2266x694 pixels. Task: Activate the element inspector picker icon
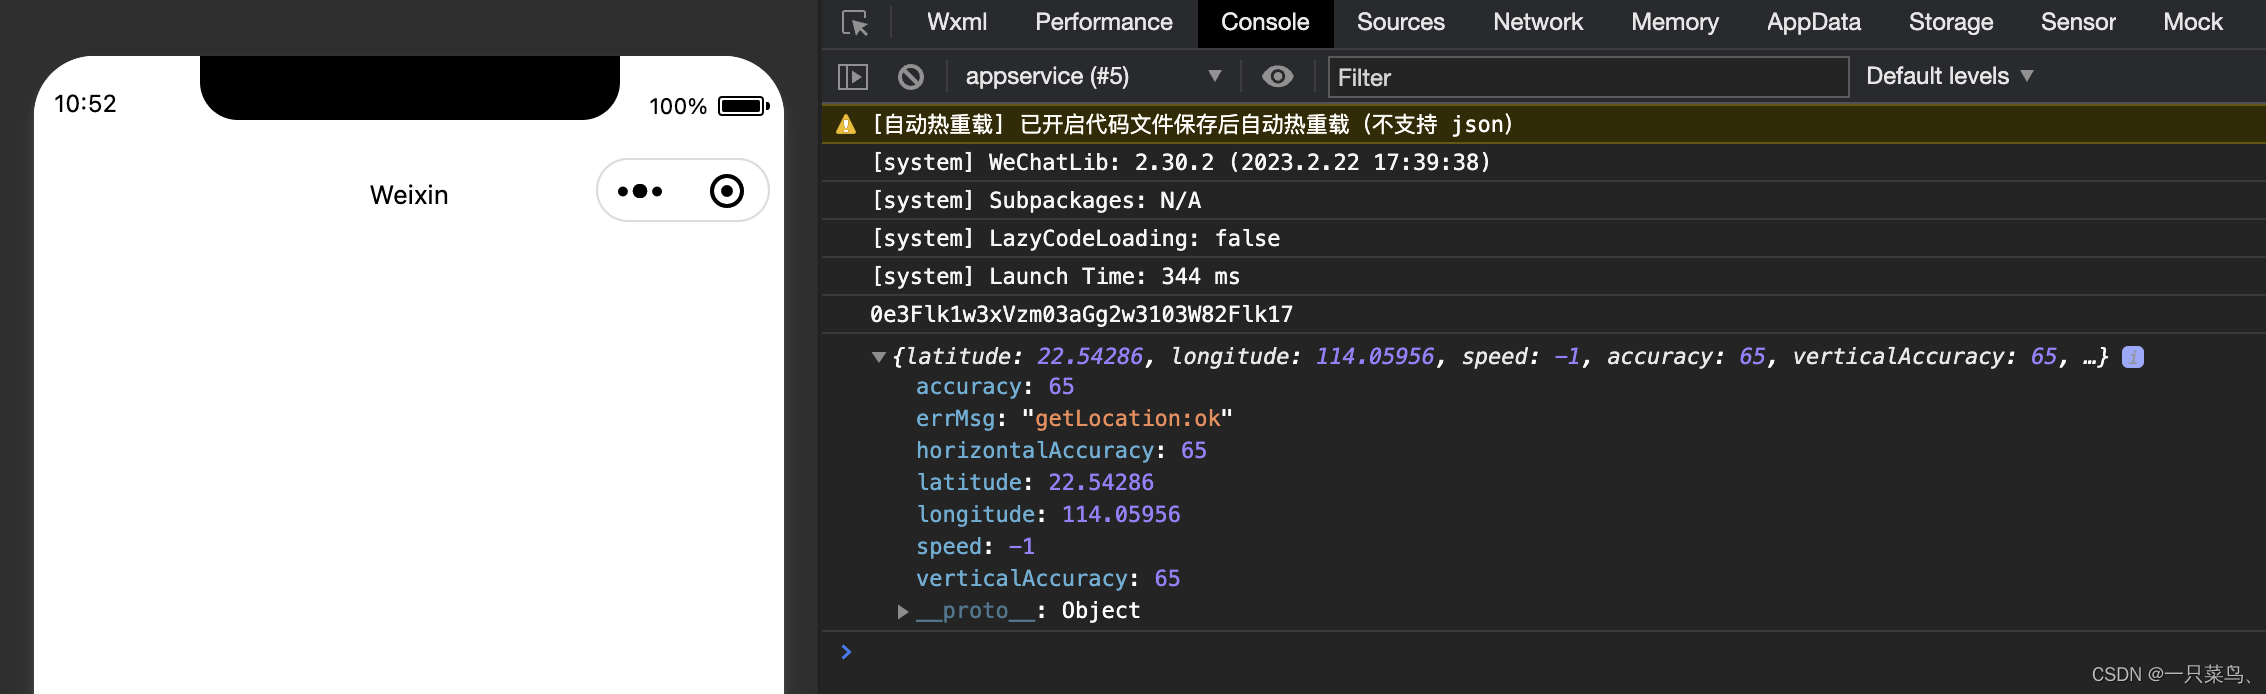coord(855,23)
